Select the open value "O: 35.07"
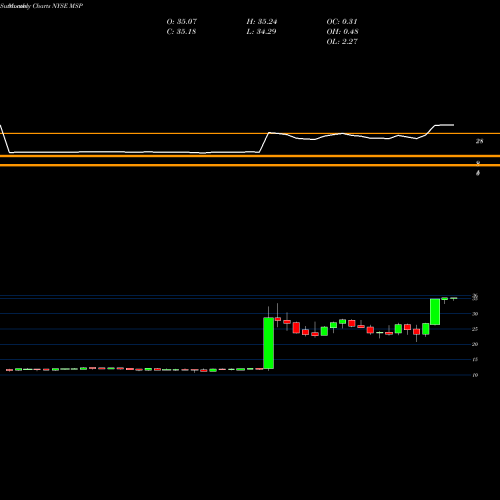The width and height of the screenshot is (500, 500). point(182,22)
